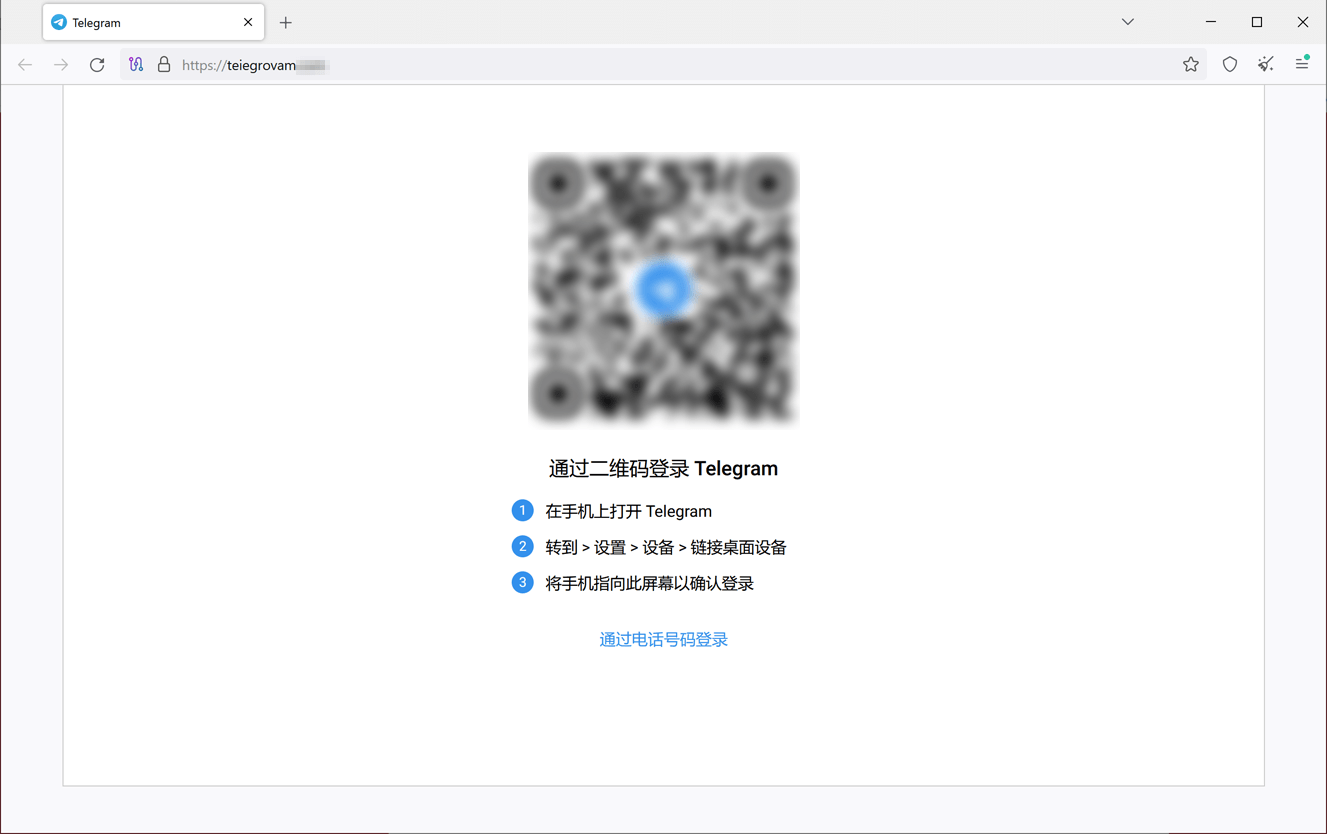Image resolution: width=1327 pixels, height=834 pixels.
Task: Close the Telegram tab
Action: (x=248, y=22)
